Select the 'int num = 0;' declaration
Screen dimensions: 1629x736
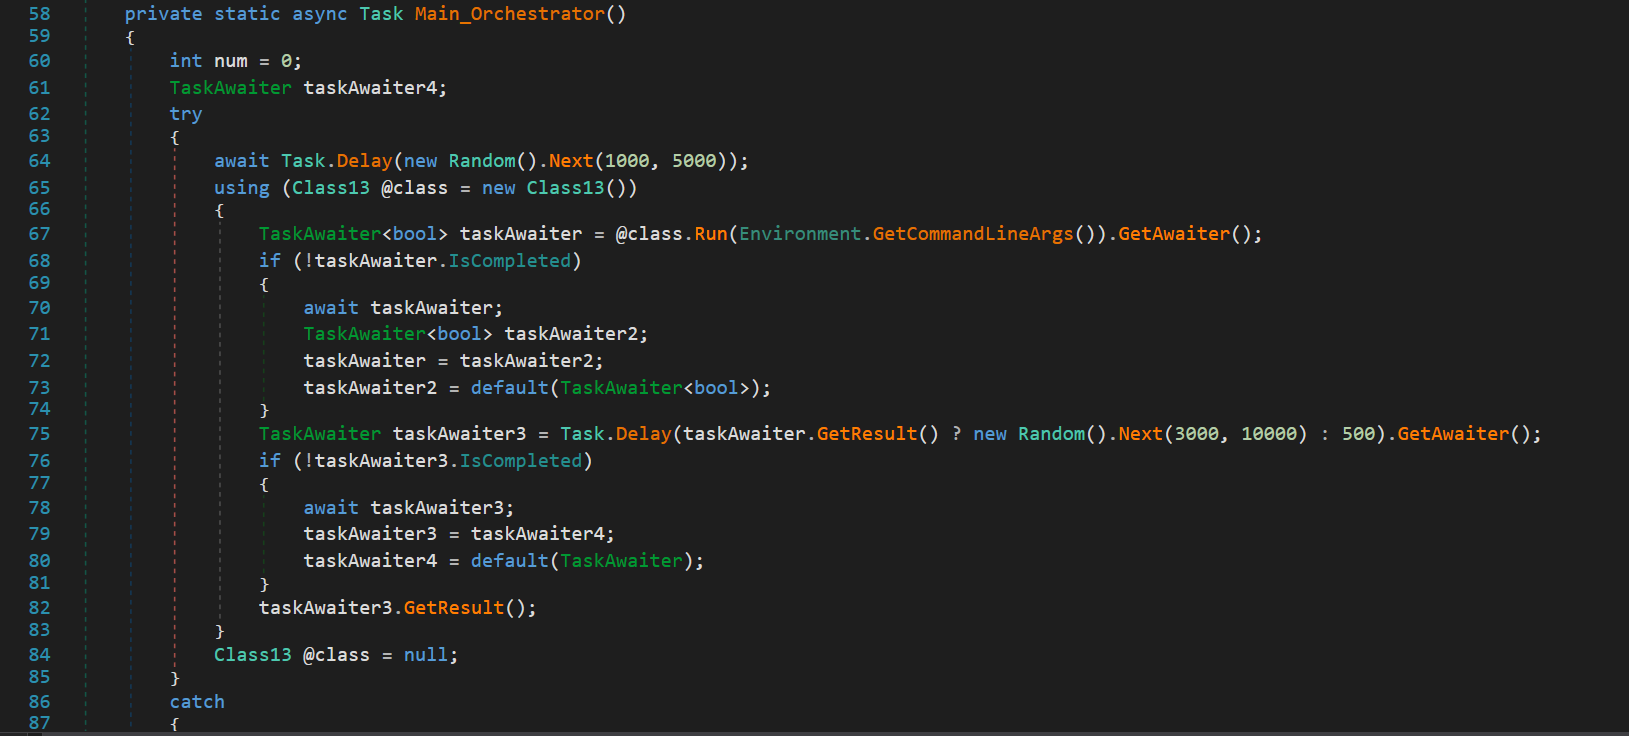pos(235,61)
